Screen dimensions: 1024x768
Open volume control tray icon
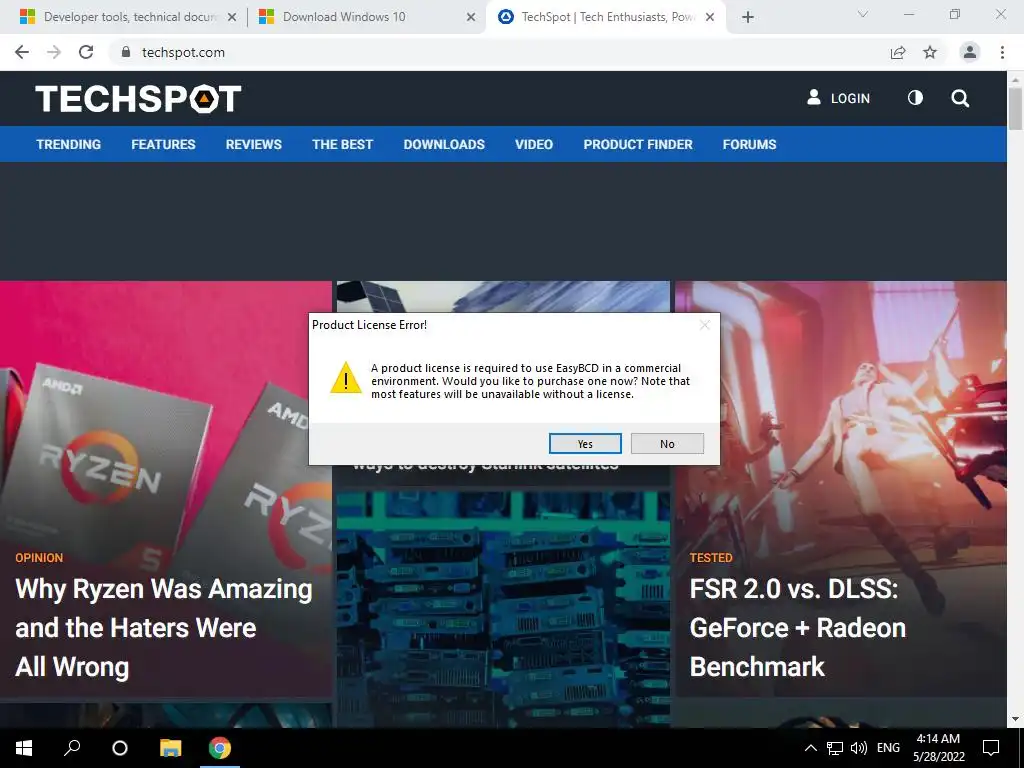859,748
